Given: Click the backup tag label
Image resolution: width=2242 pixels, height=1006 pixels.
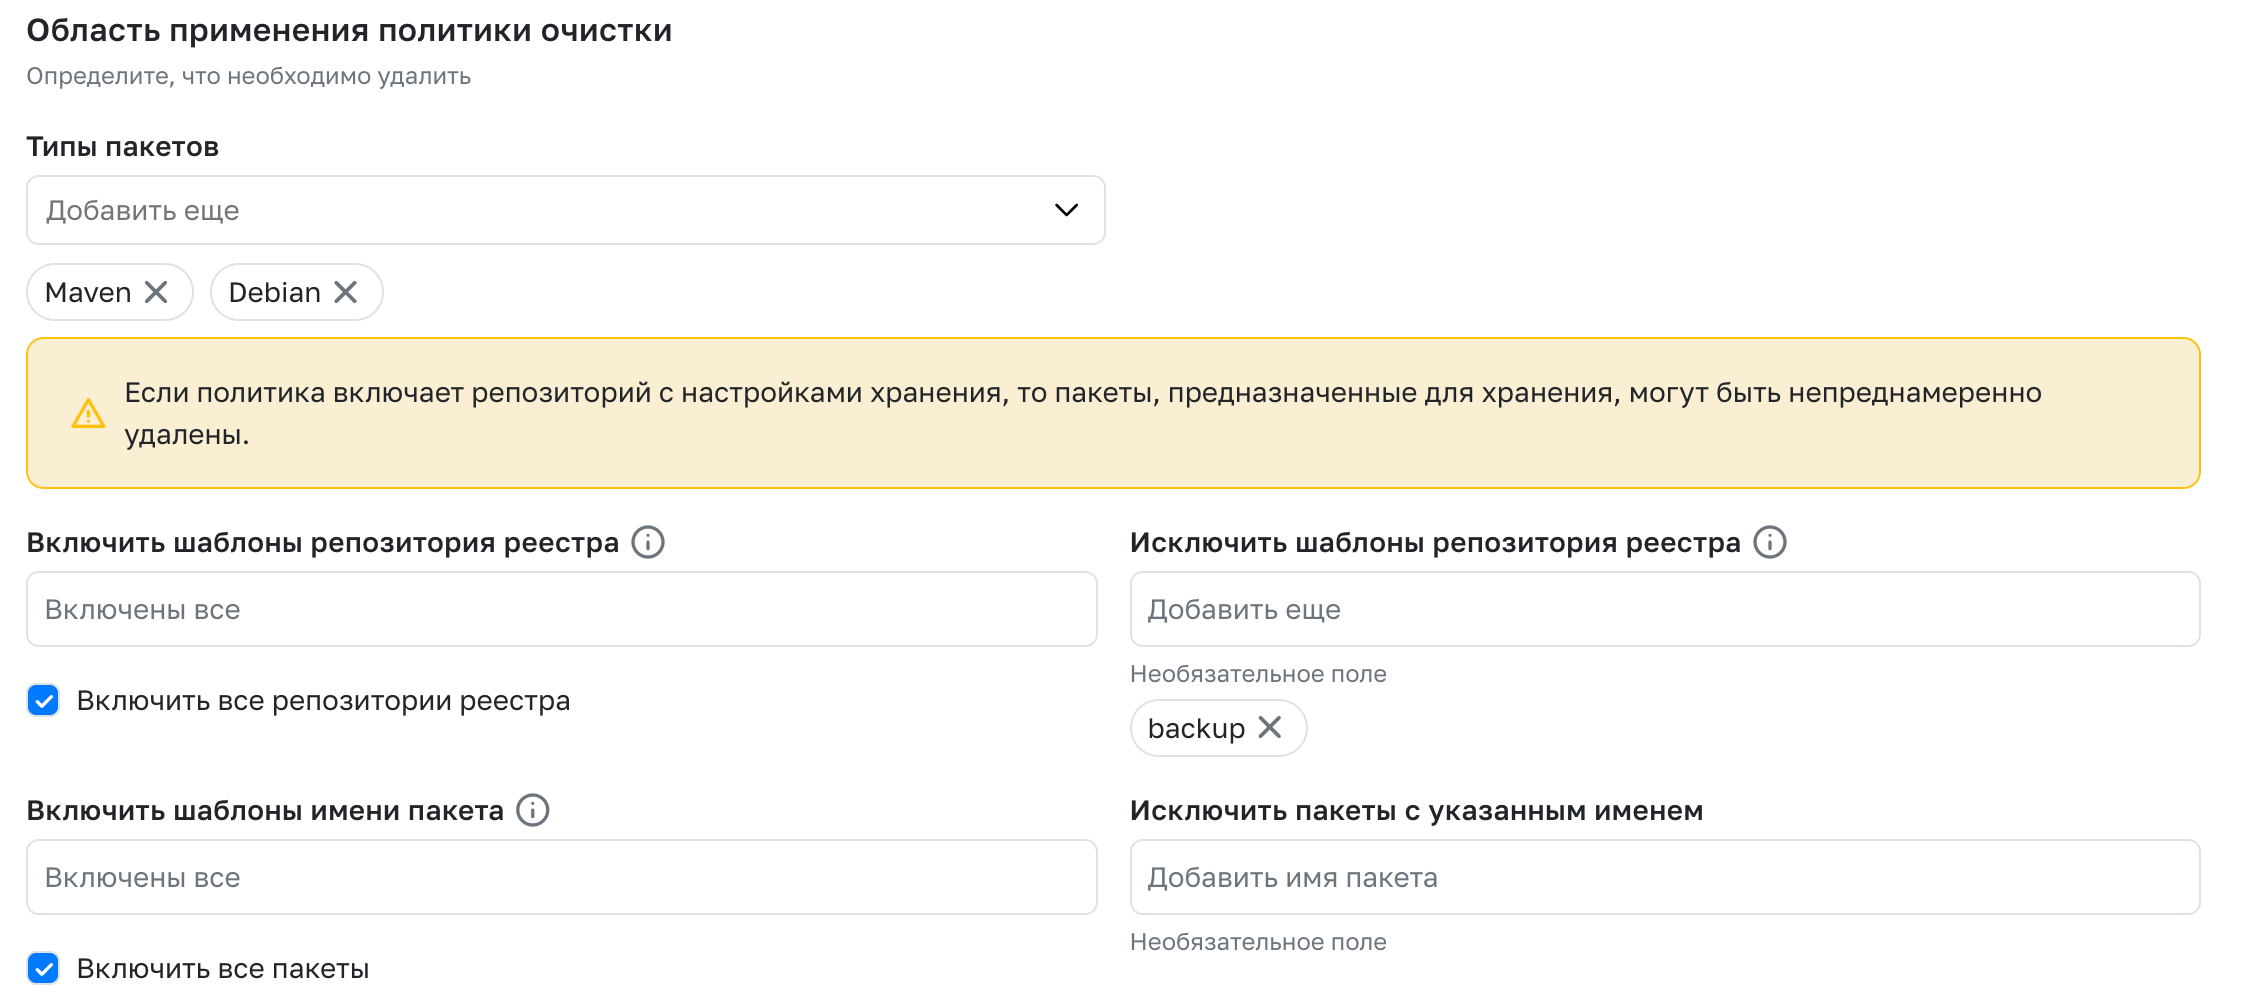Looking at the screenshot, I should tap(1196, 728).
